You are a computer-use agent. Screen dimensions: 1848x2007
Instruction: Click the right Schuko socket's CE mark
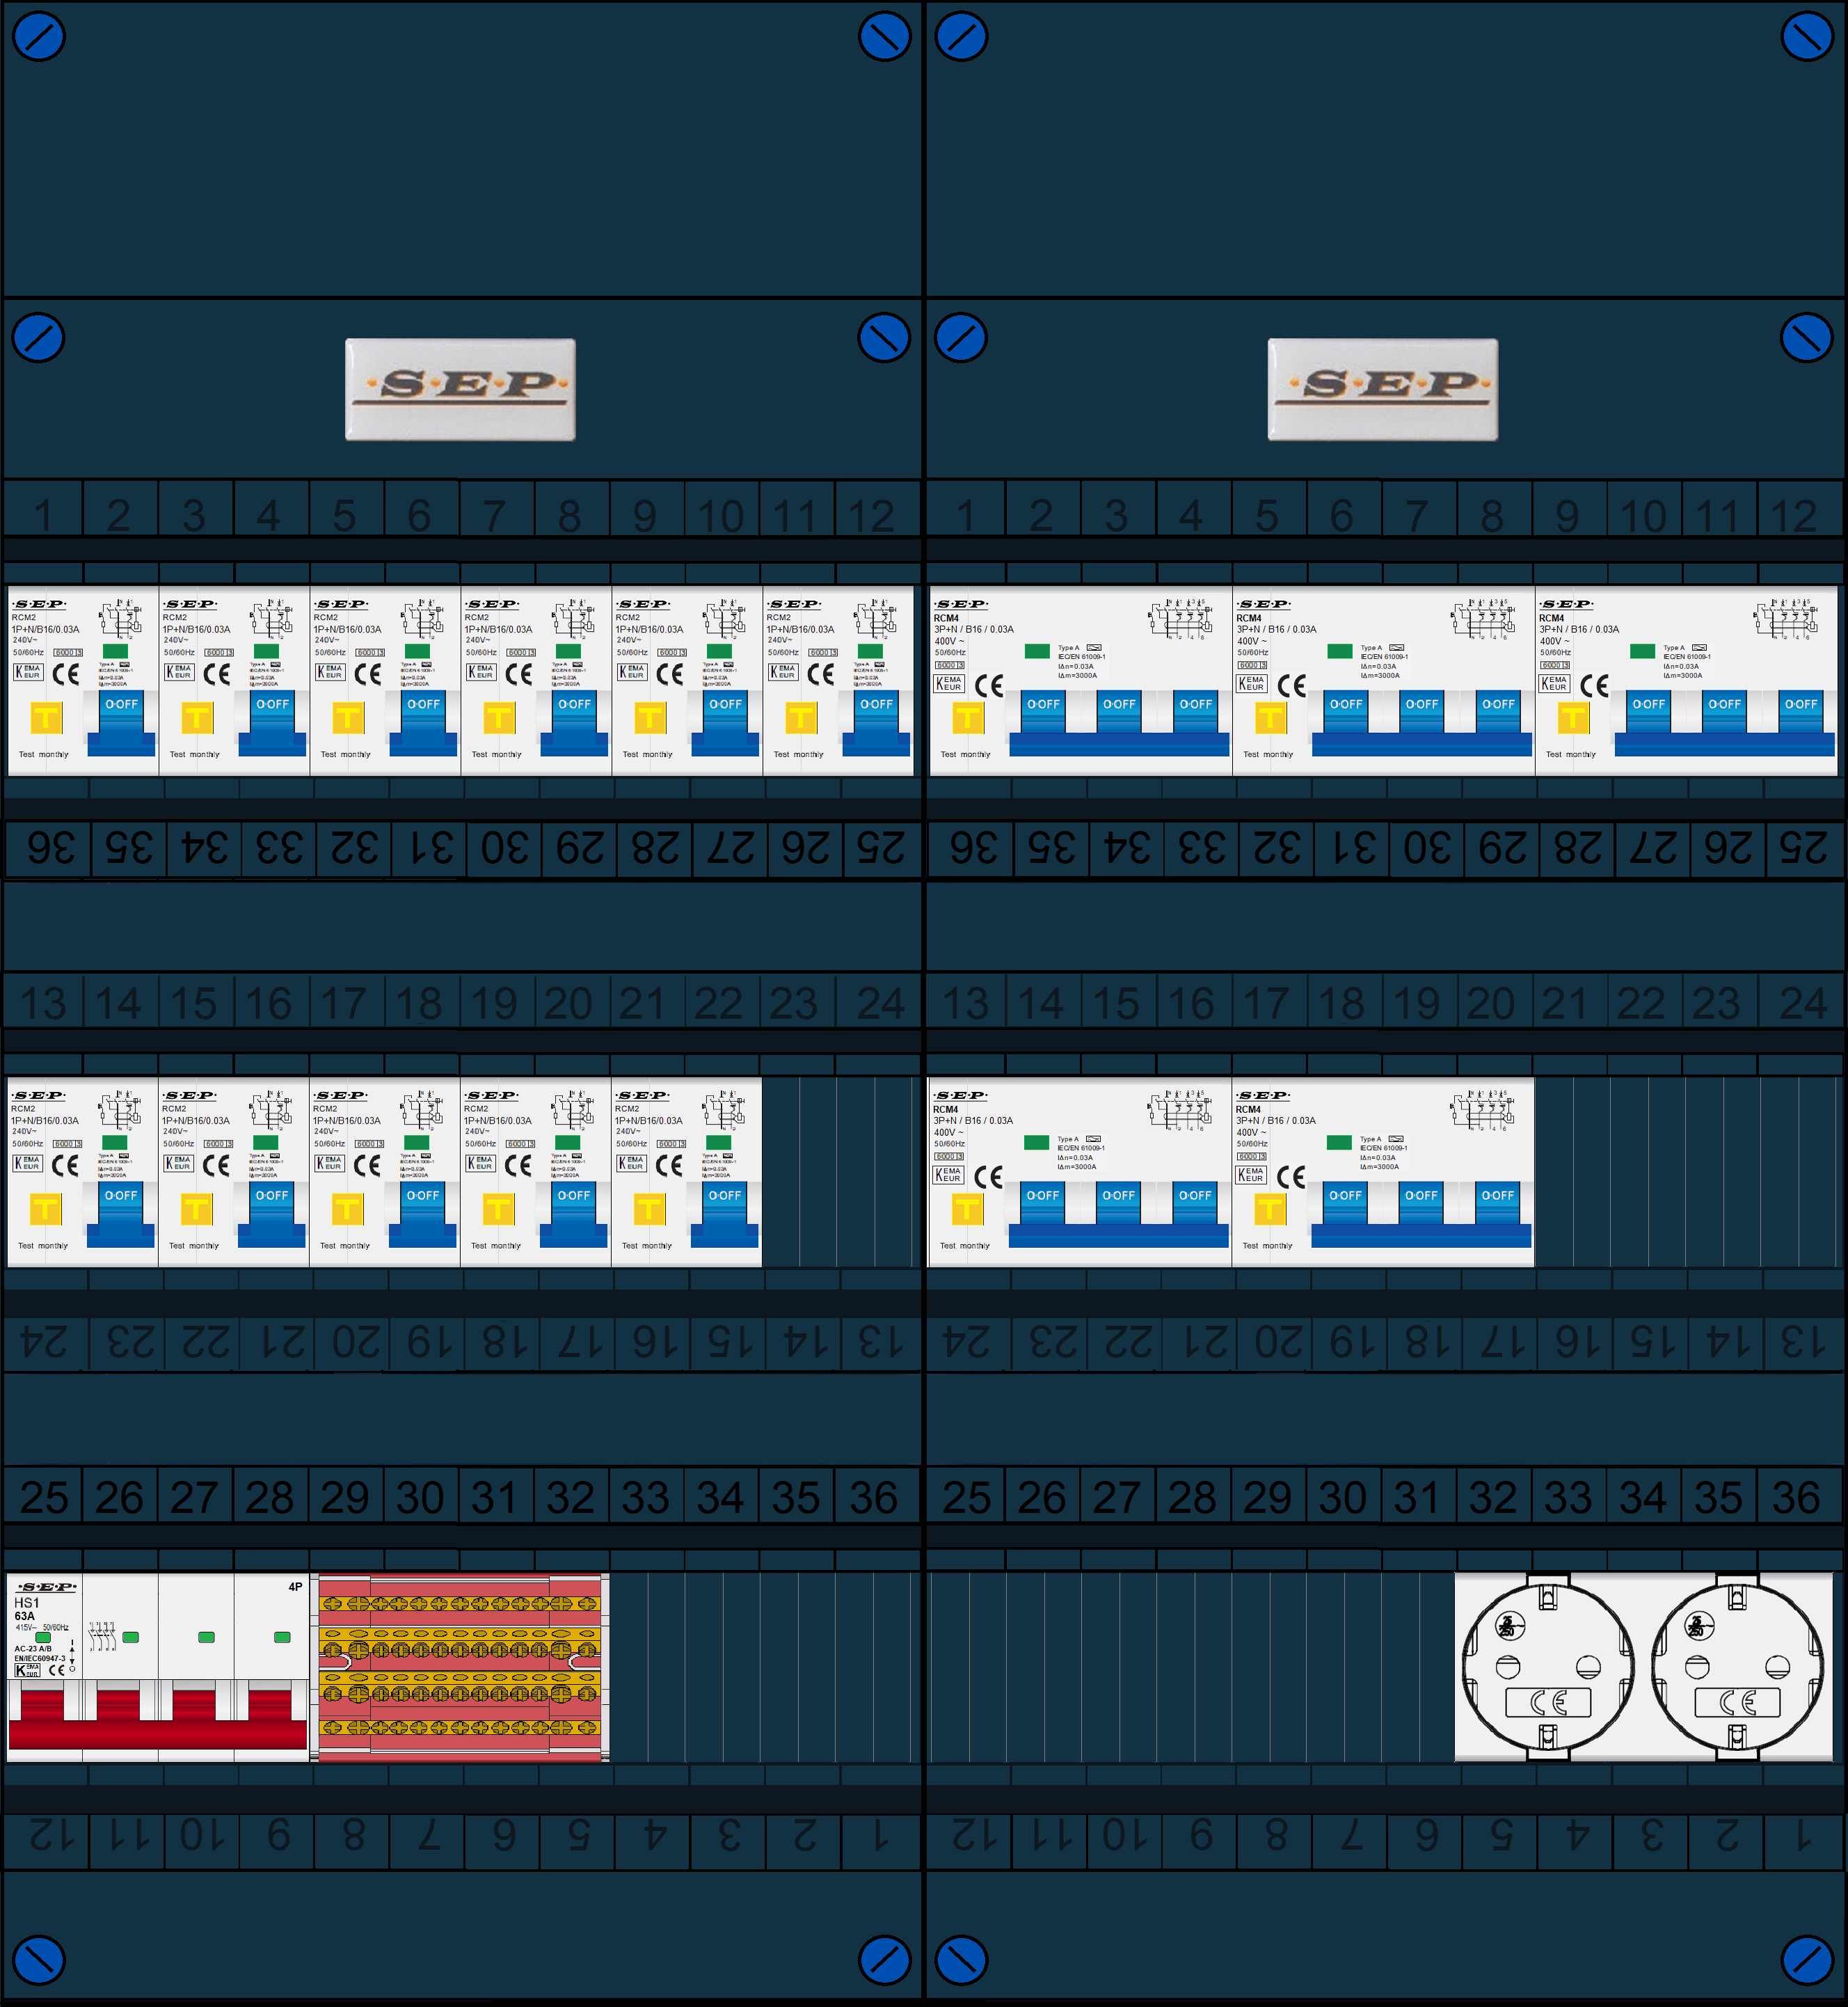pyautogui.click(x=1737, y=1702)
